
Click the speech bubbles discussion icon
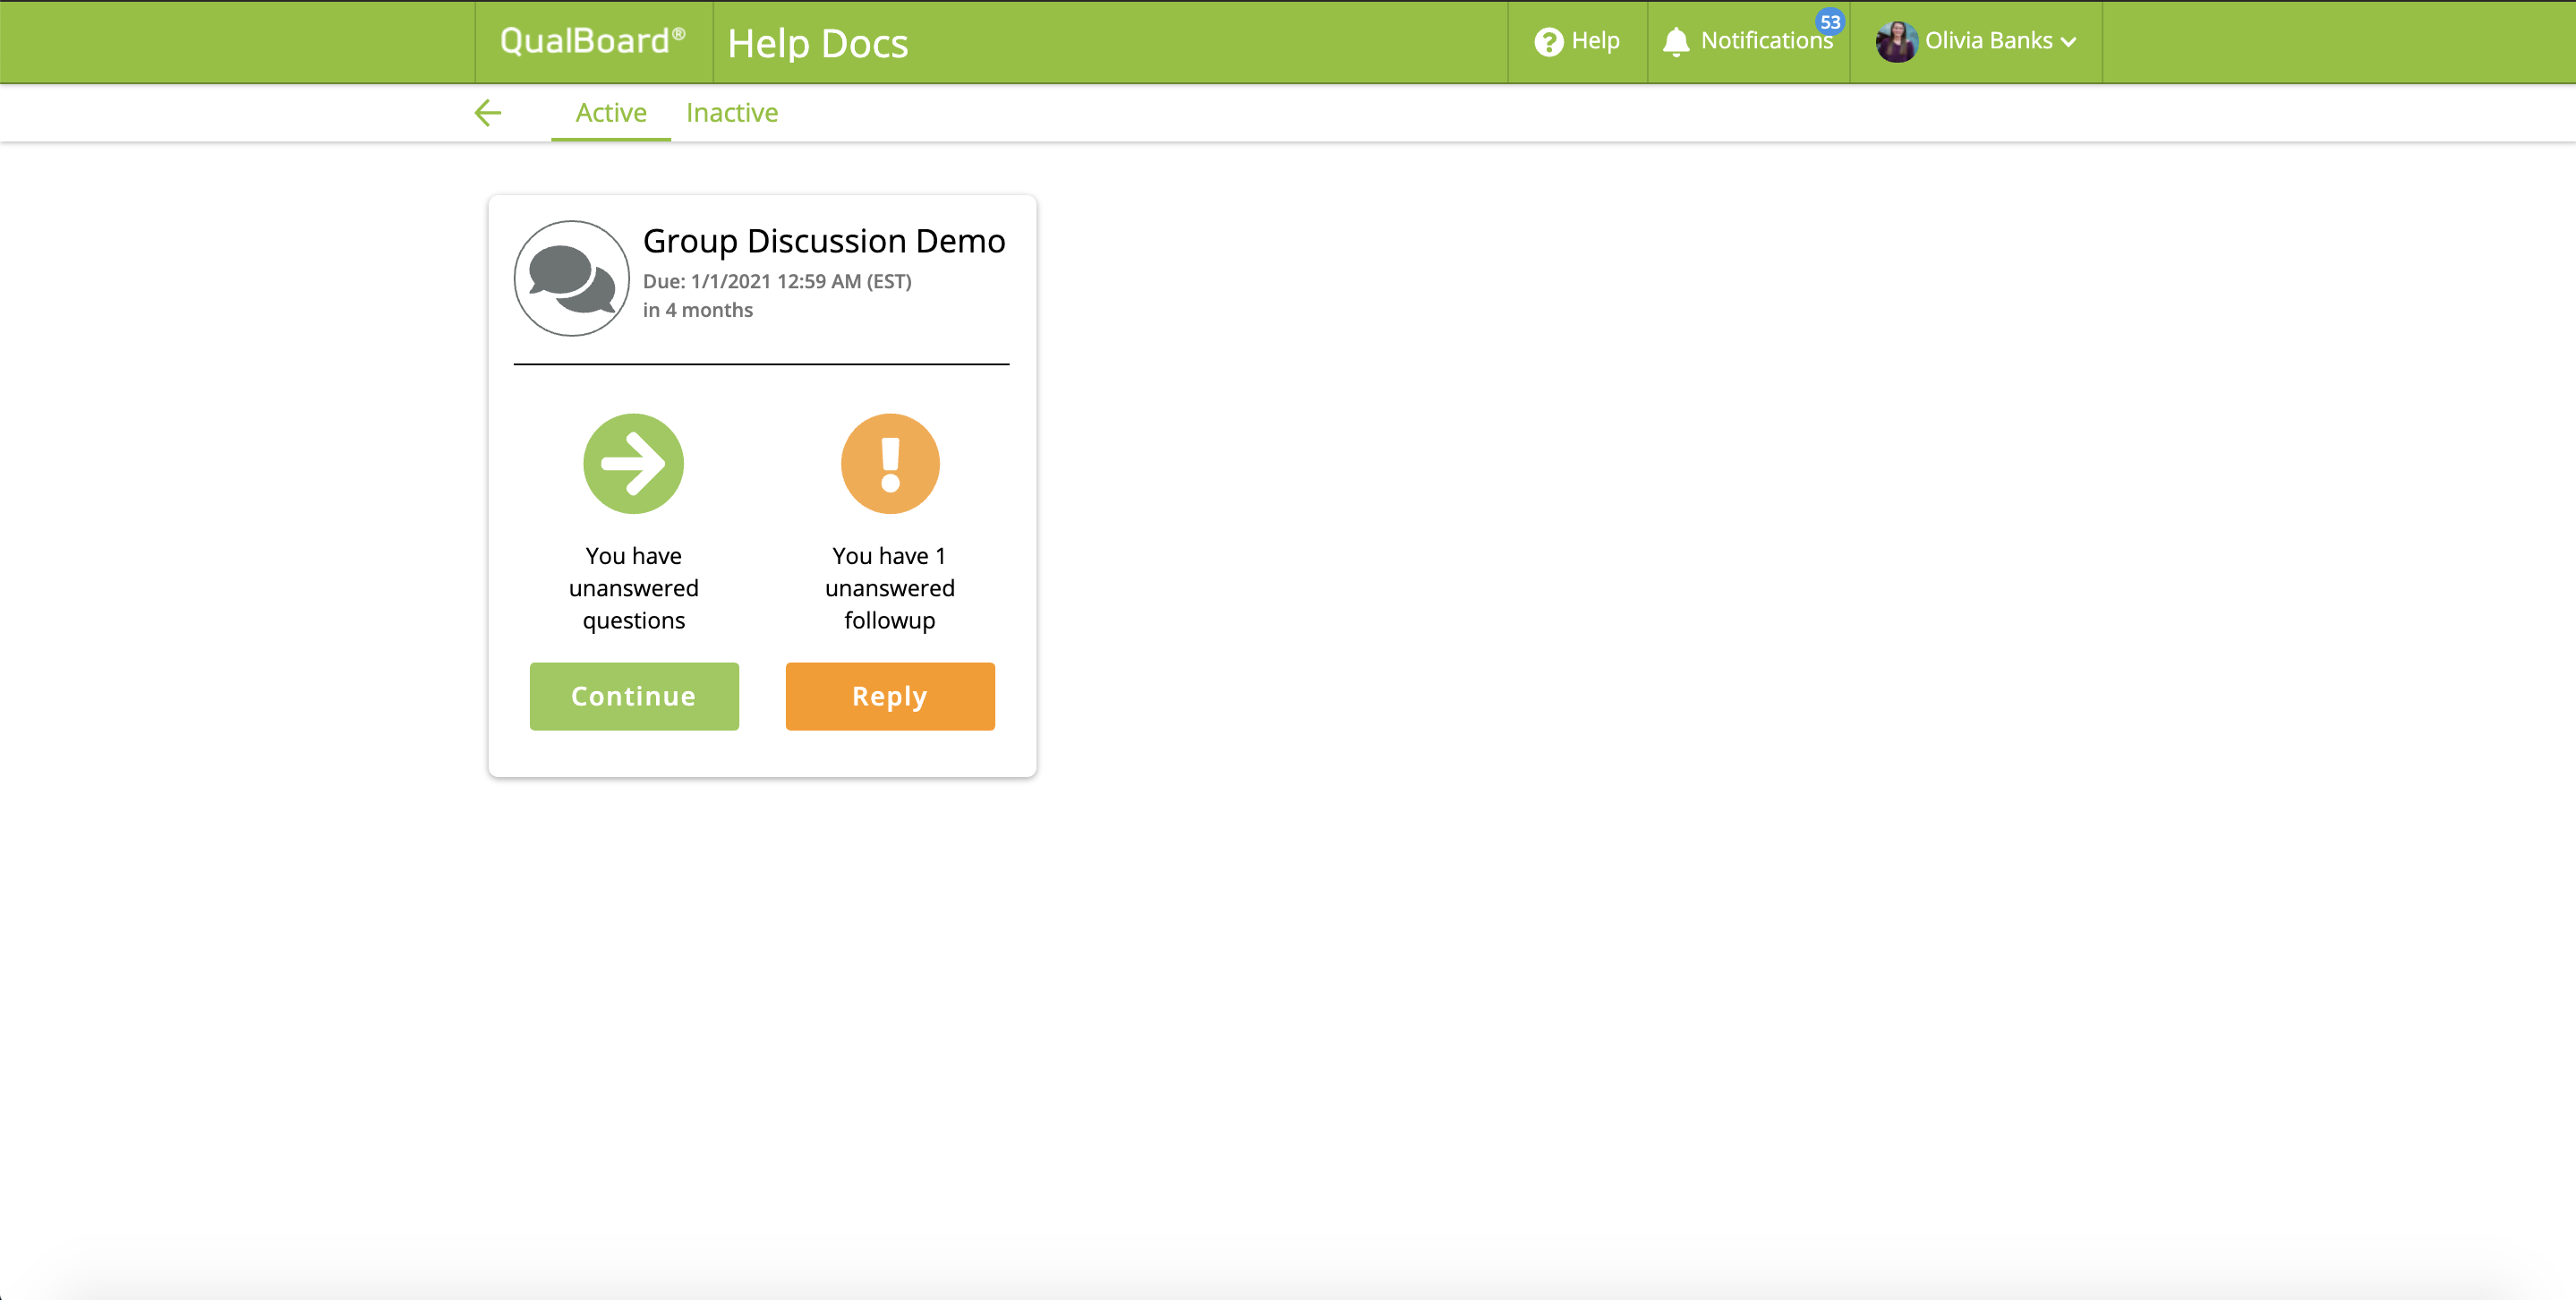coord(571,278)
